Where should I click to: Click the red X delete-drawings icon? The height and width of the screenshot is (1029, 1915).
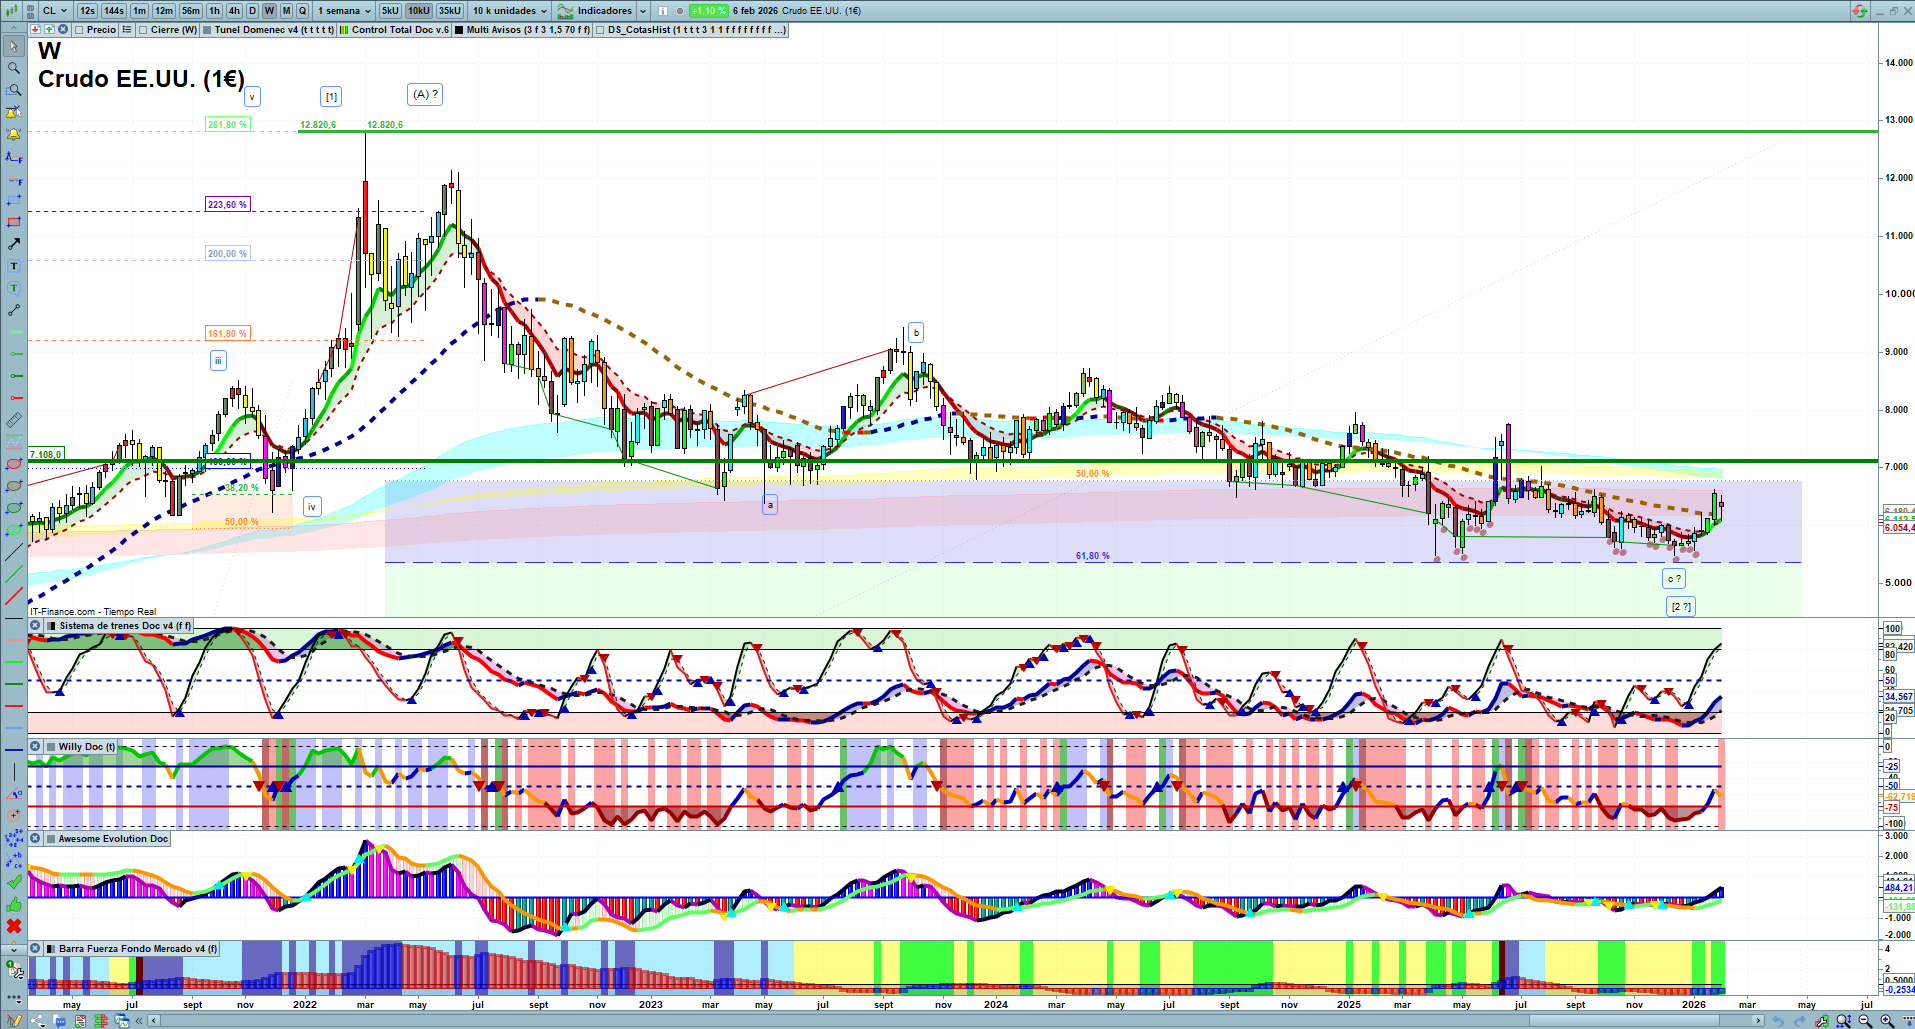pos(14,926)
